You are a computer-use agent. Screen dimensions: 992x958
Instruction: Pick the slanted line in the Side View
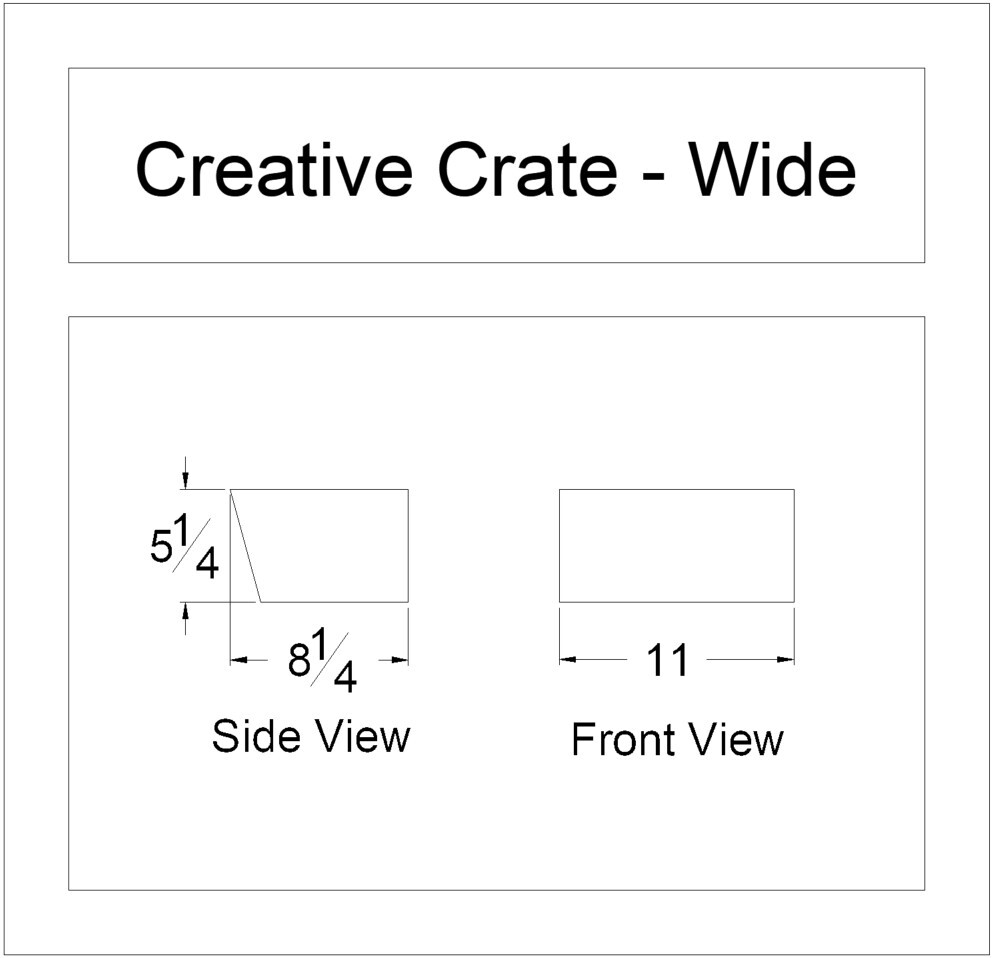click(x=246, y=546)
